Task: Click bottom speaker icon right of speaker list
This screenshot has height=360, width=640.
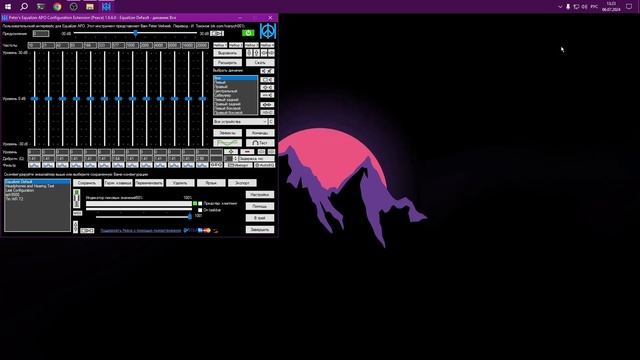Action: [x=267, y=112]
